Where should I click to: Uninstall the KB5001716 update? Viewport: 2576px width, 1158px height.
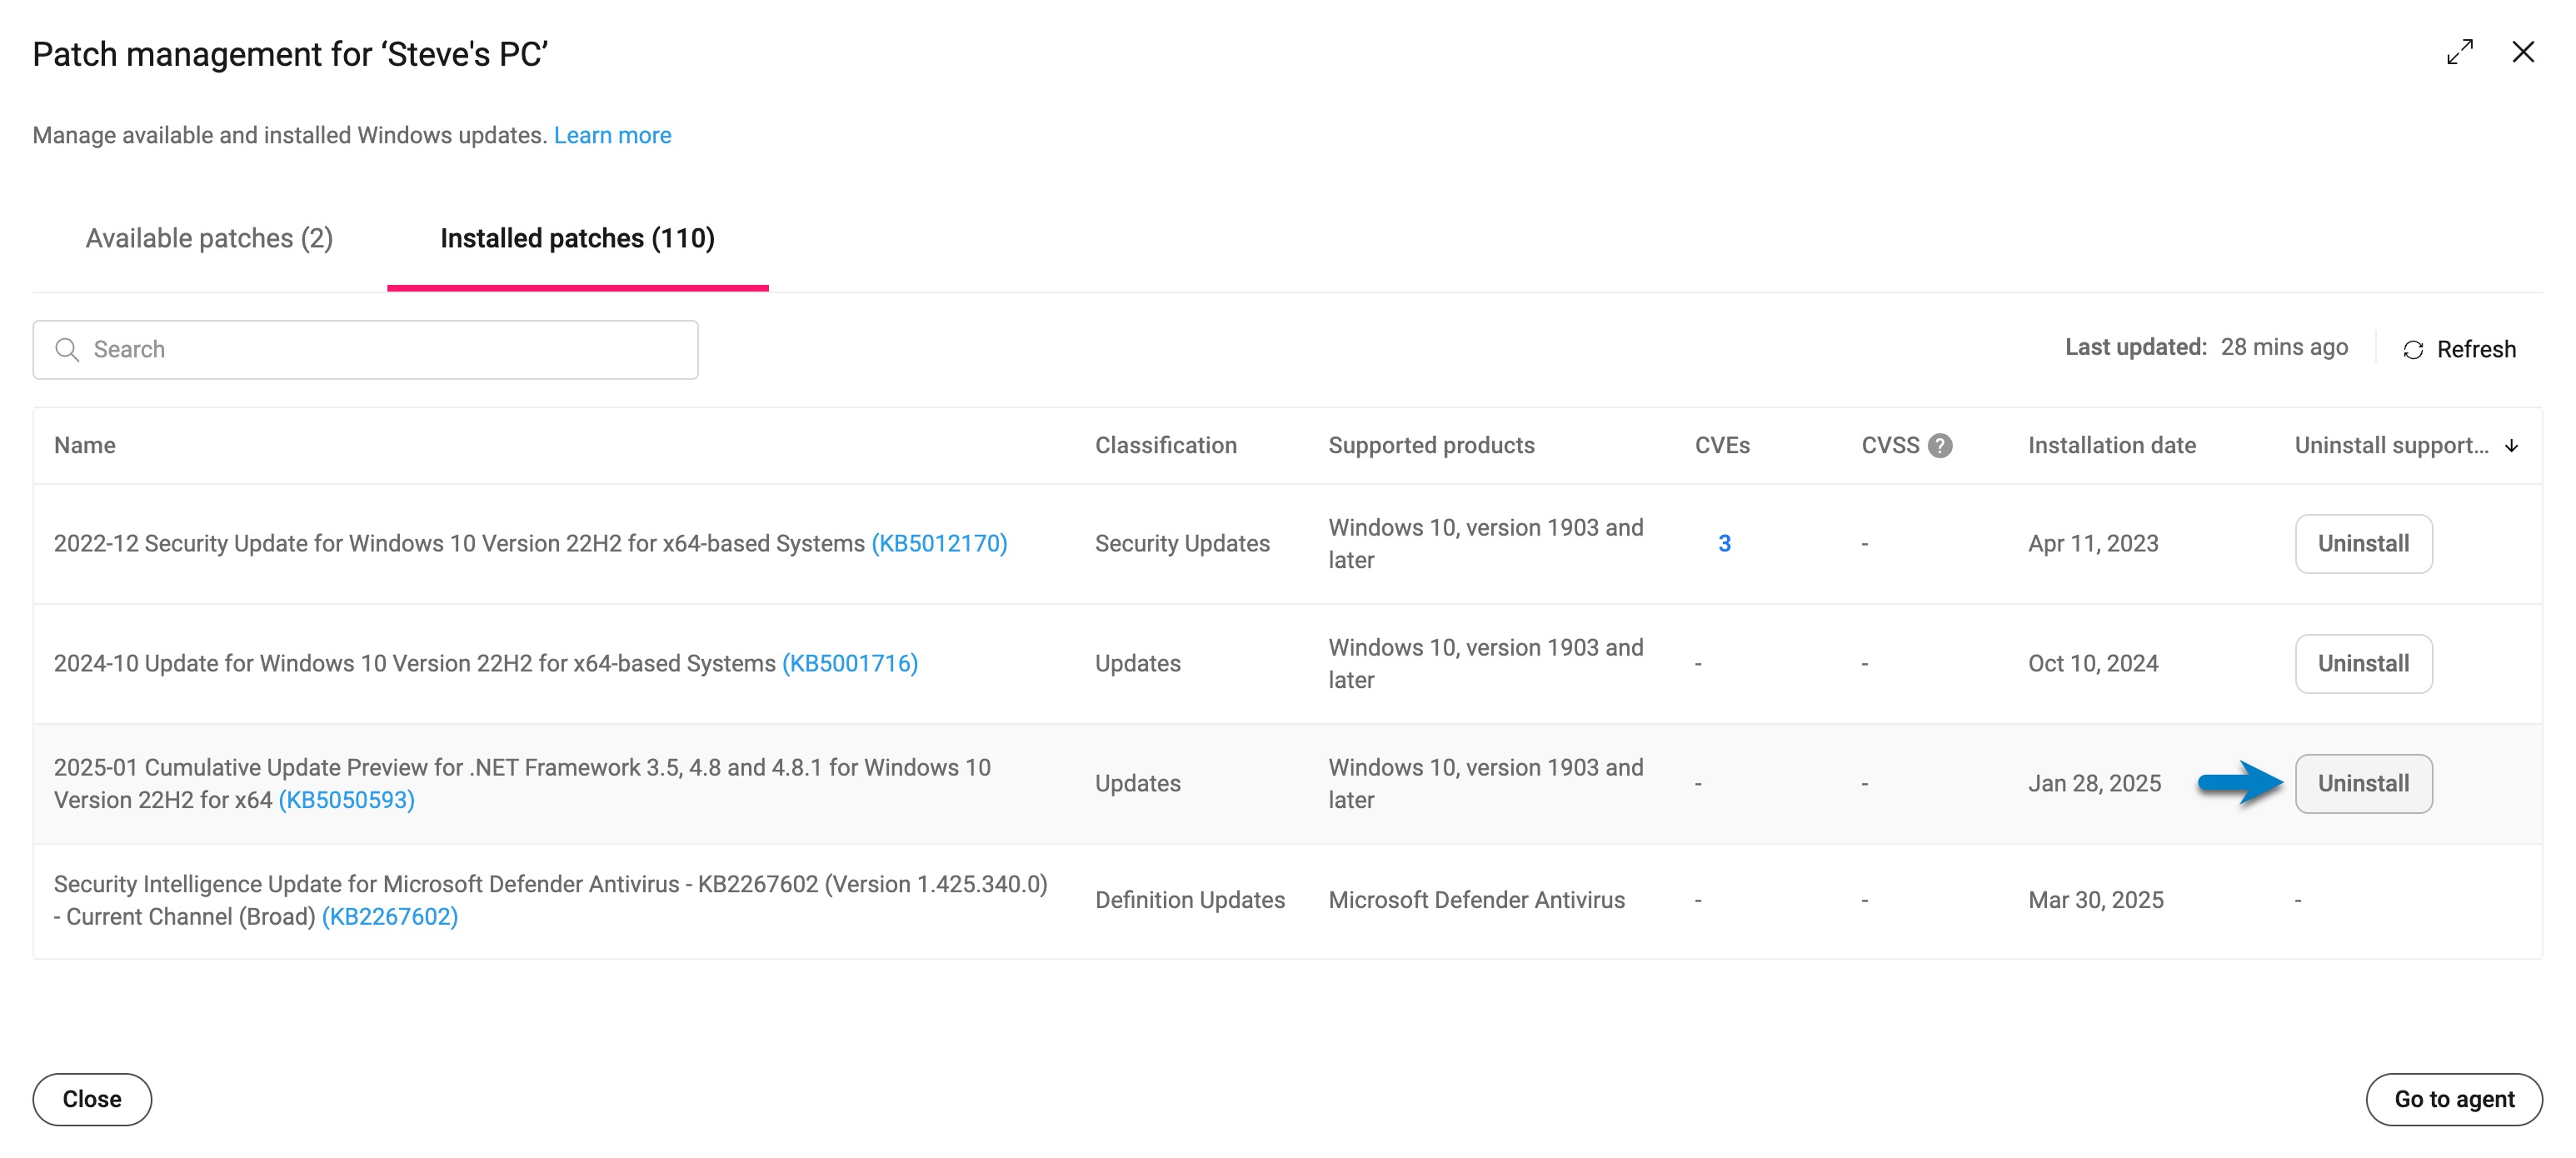(x=2363, y=663)
